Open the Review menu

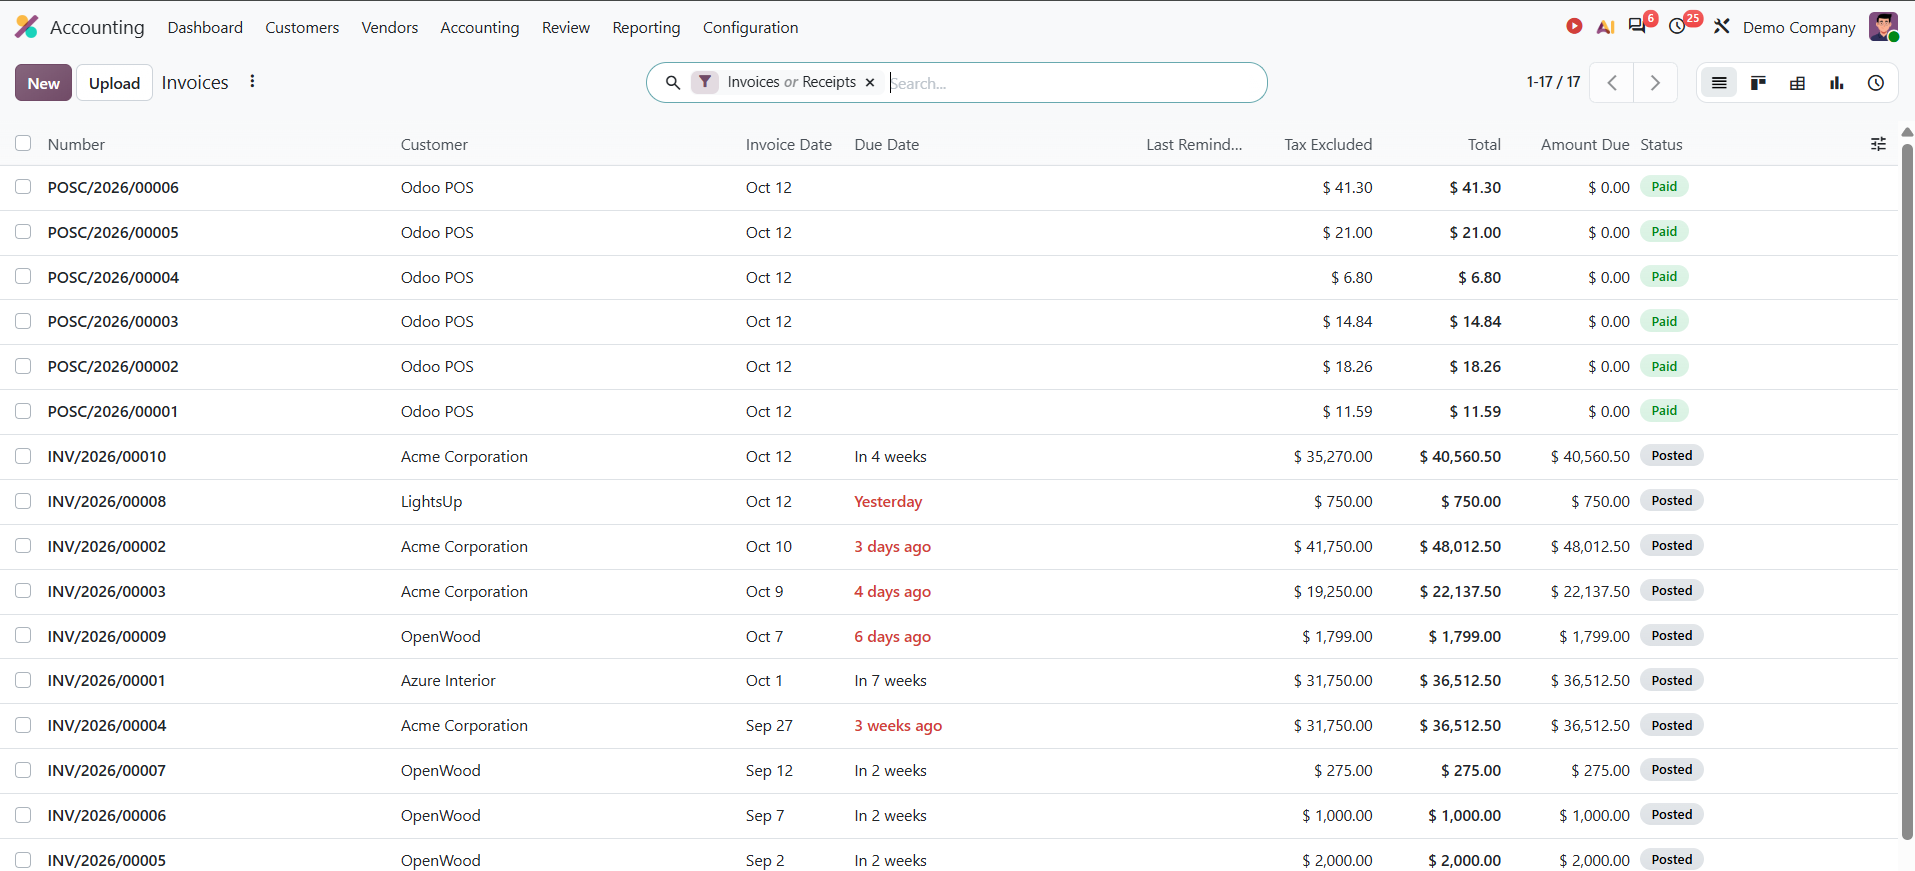coord(566,27)
